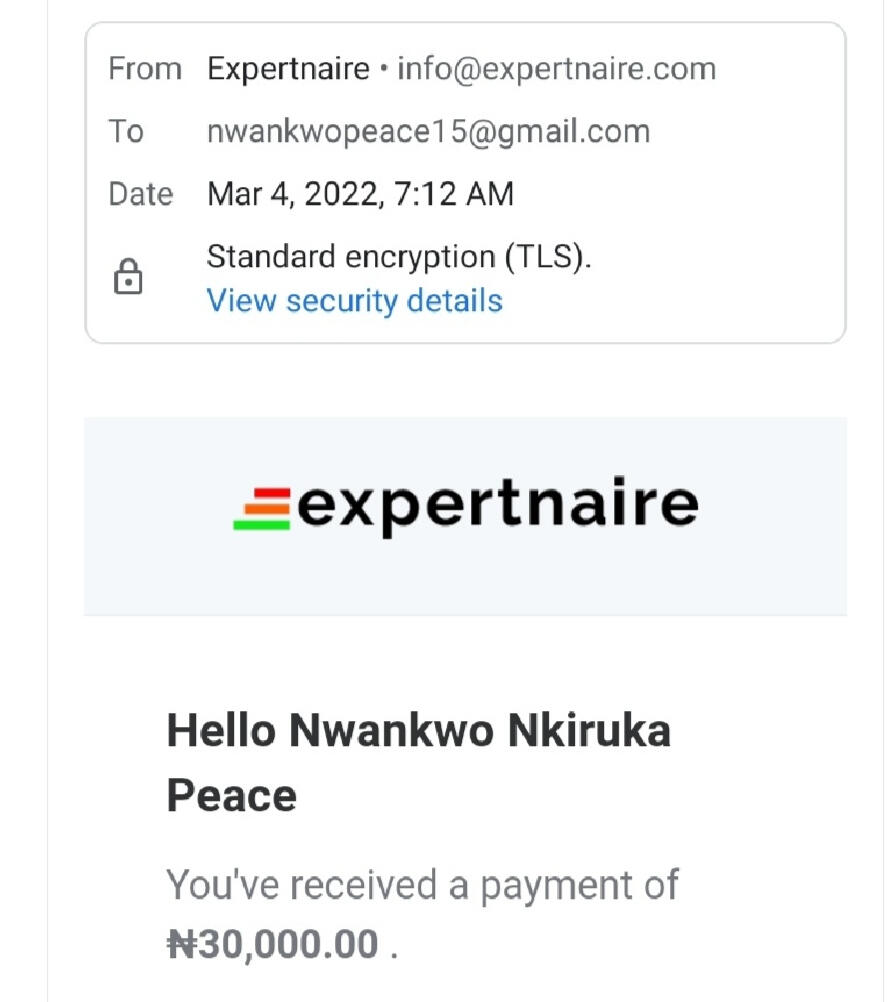Click the To field label

click(x=126, y=131)
